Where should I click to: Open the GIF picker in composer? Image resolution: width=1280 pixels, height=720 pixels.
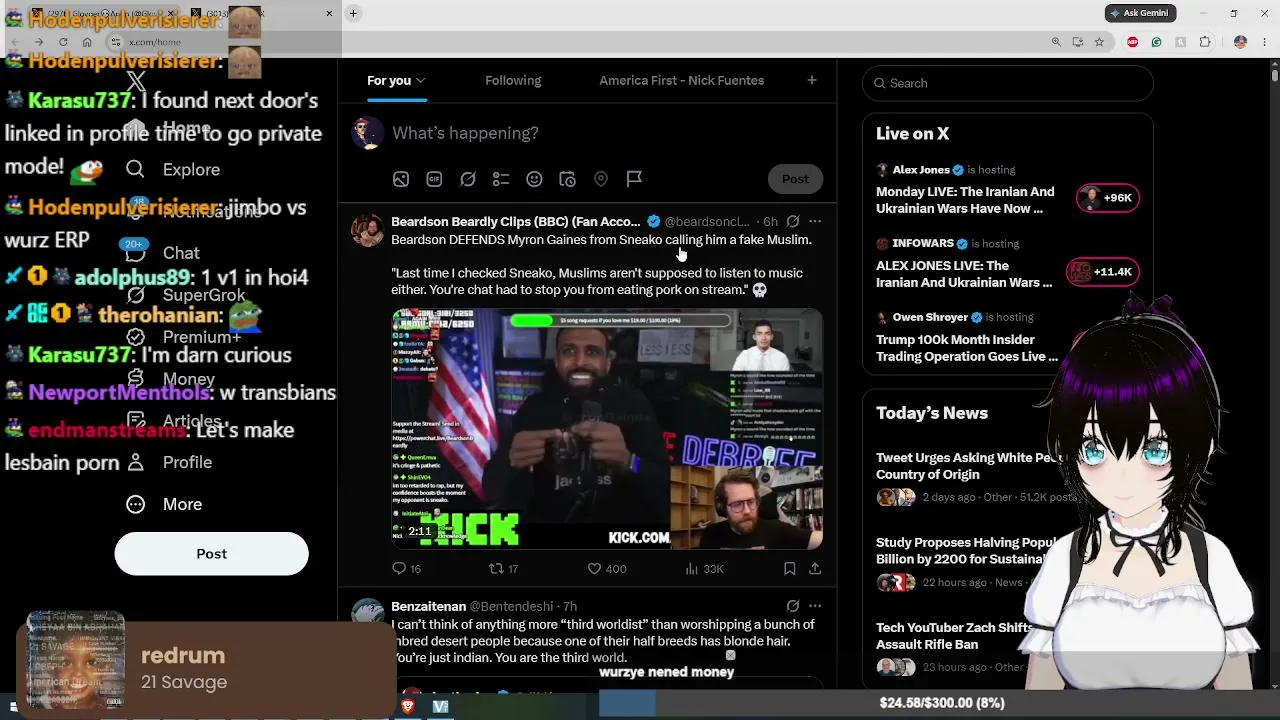coord(434,179)
